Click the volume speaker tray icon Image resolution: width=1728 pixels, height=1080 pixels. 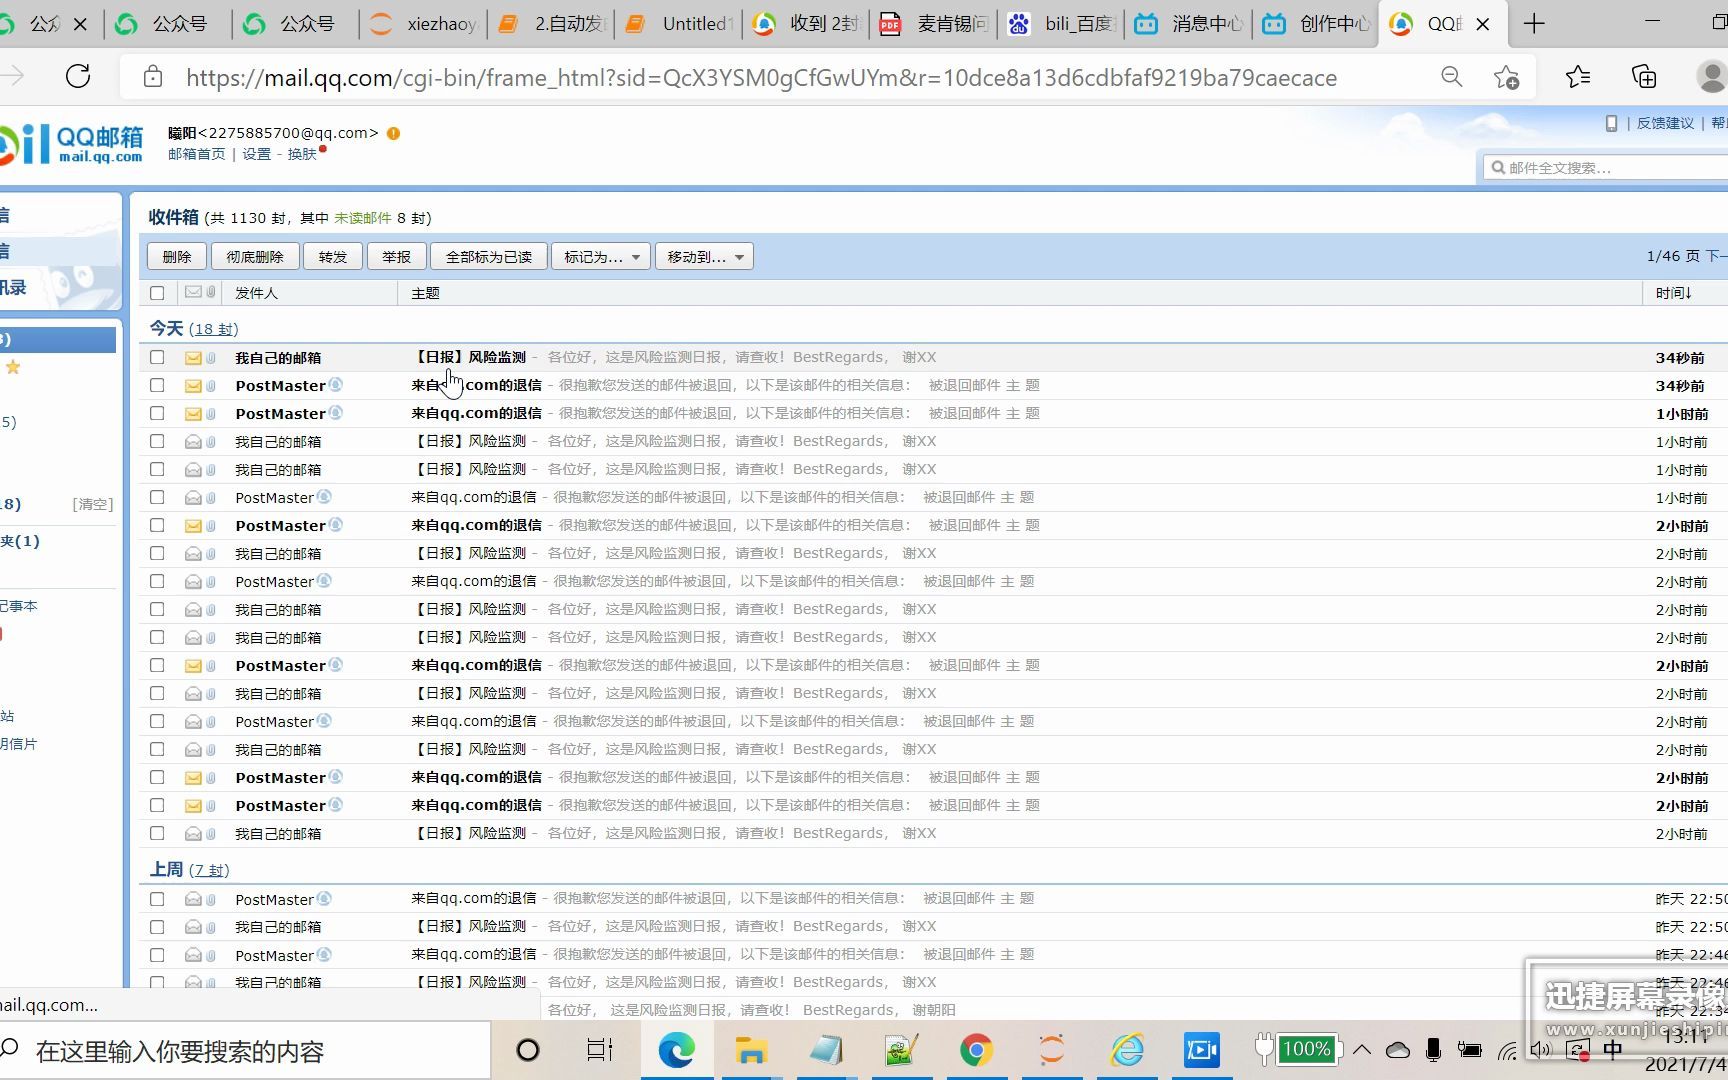point(1541,1050)
